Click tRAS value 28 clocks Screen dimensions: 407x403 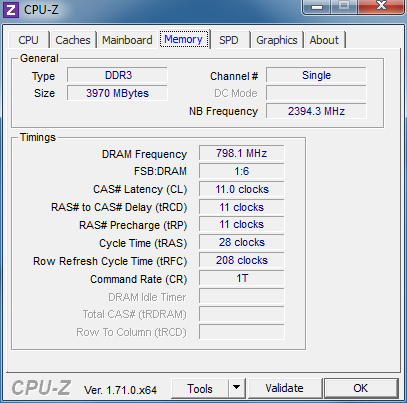tap(242, 242)
